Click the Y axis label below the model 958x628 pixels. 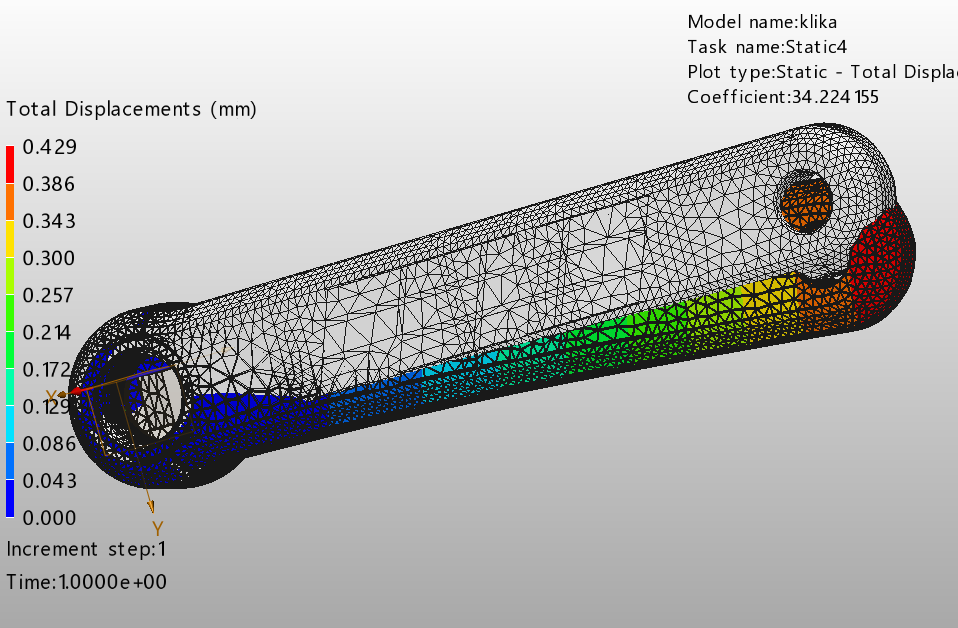(157, 526)
